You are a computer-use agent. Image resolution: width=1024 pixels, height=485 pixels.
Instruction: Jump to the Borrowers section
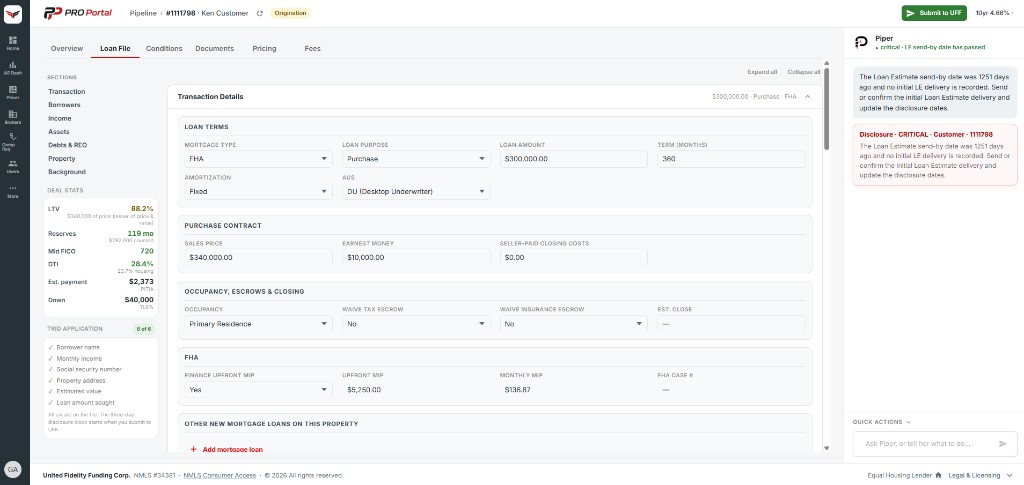pyautogui.click(x=64, y=105)
